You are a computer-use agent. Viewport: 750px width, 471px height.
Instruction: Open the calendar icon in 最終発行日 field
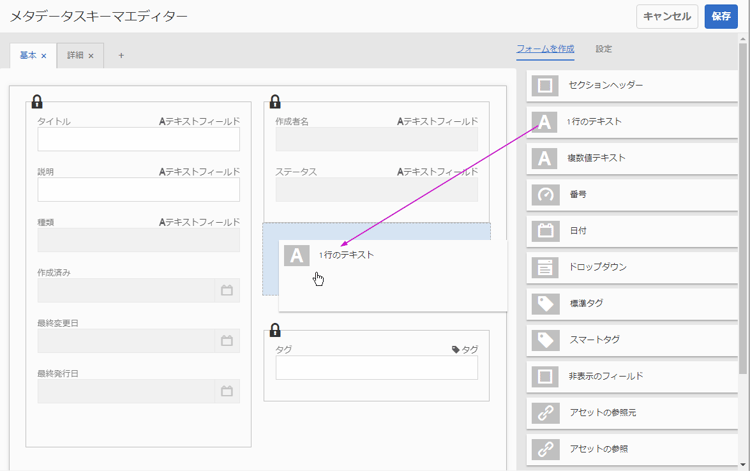click(x=227, y=391)
